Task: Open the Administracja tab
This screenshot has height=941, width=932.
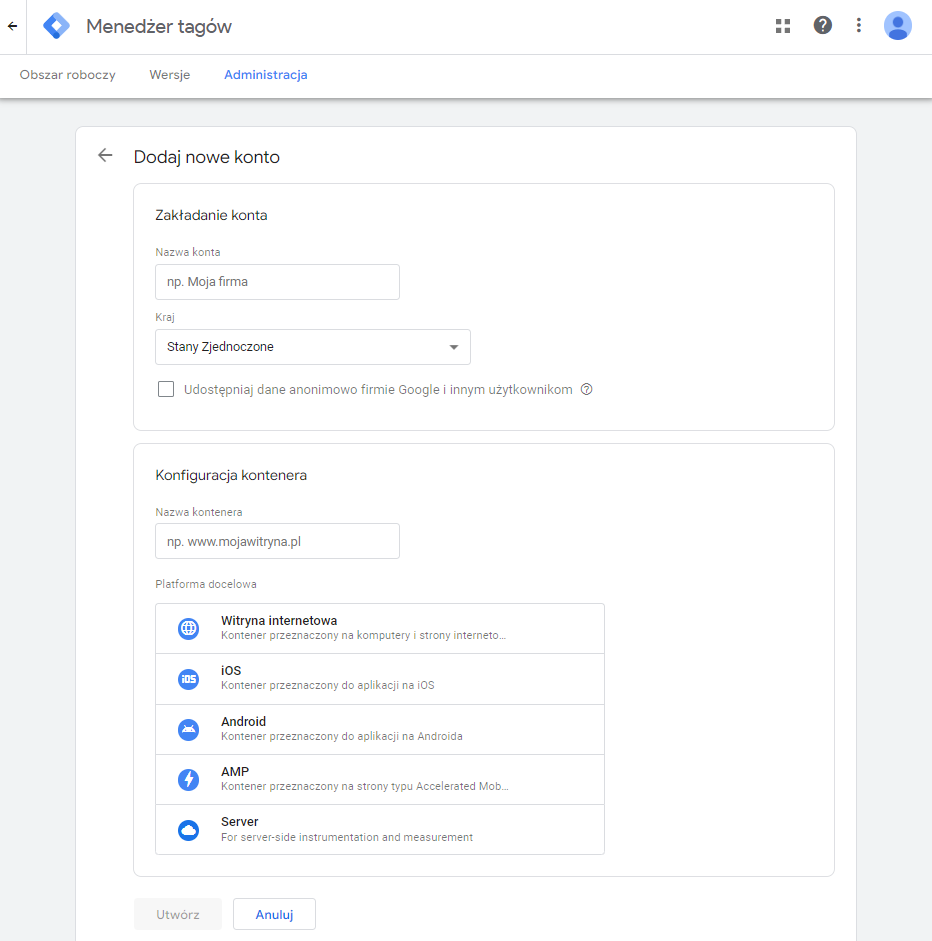Action: pyautogui.click(x=265, y=75)
